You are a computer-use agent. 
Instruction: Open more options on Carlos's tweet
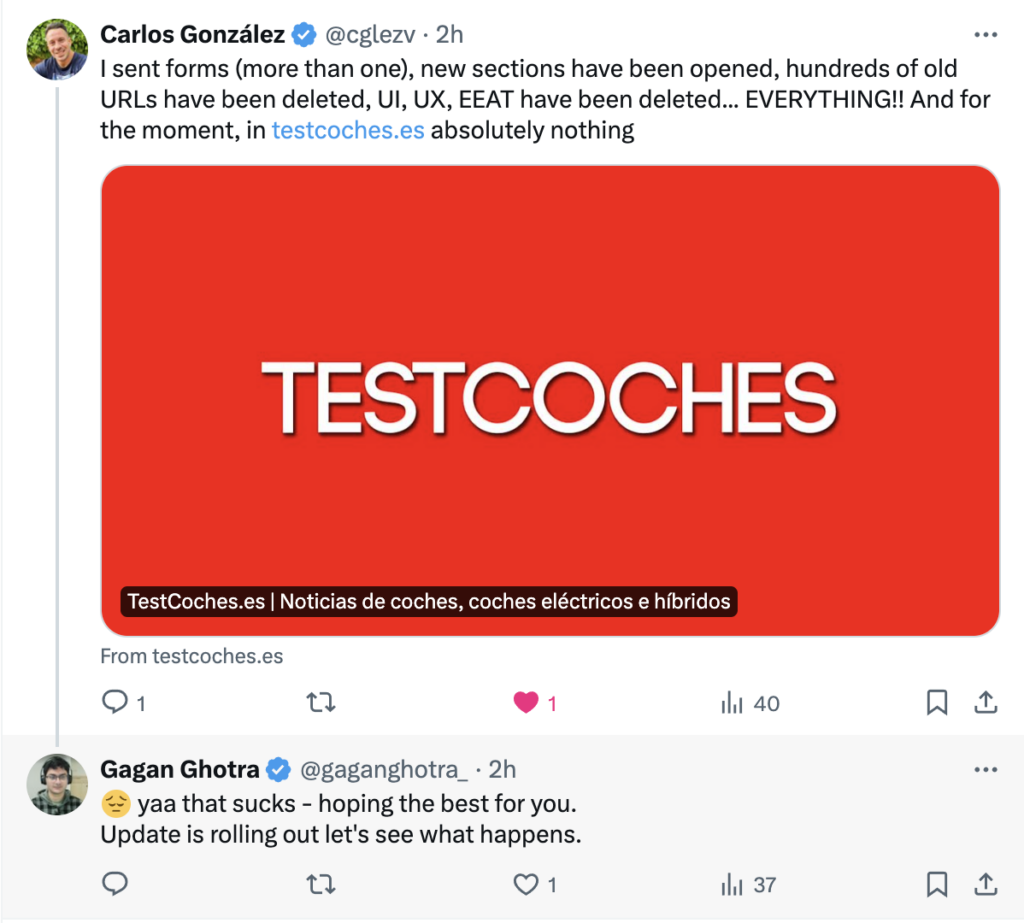coord(986,35)
